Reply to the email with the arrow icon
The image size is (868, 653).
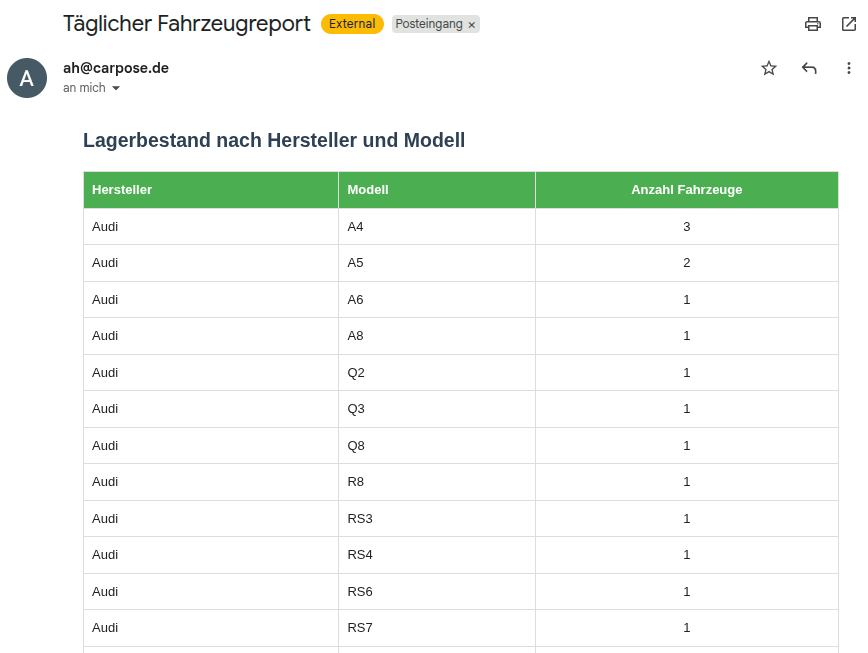coord(809,68)
